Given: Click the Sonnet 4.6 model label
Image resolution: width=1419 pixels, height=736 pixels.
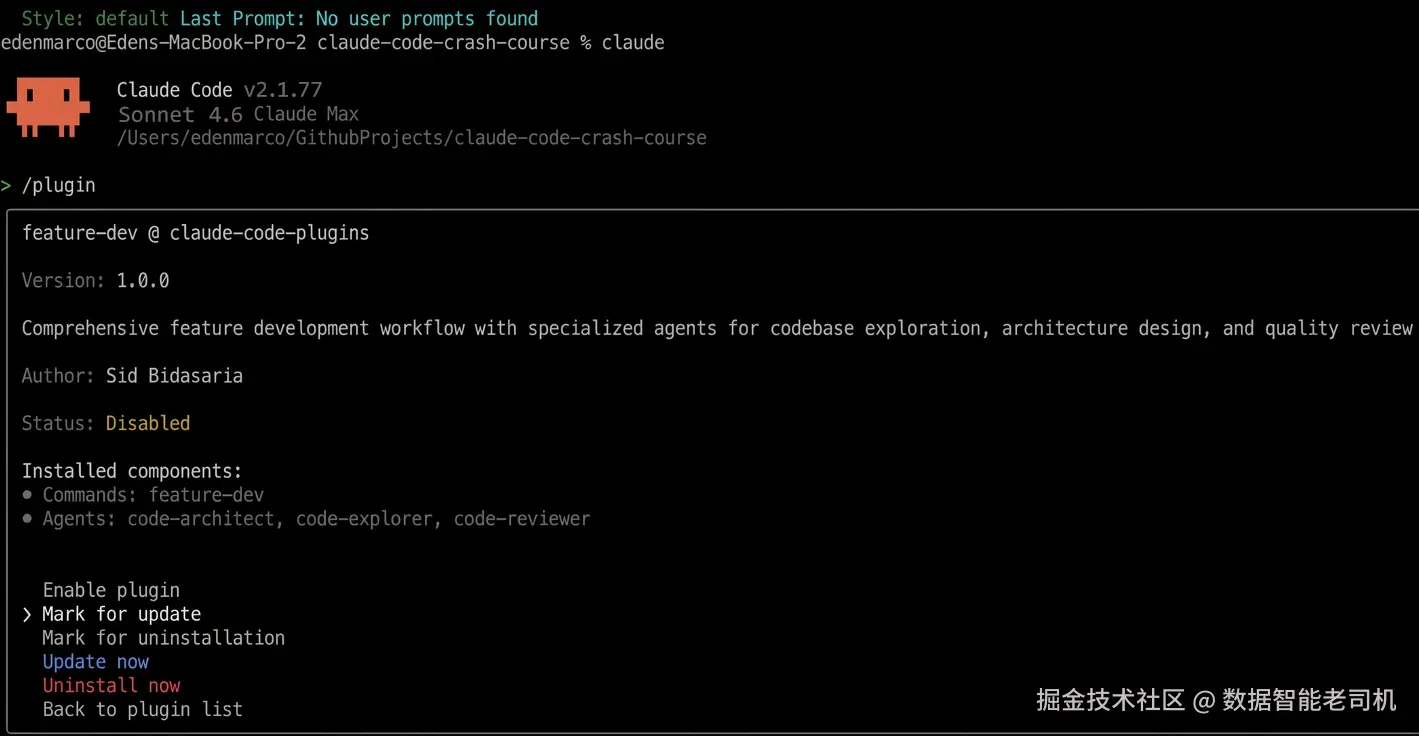Looking at the screenshot, I should click(180, 114).
